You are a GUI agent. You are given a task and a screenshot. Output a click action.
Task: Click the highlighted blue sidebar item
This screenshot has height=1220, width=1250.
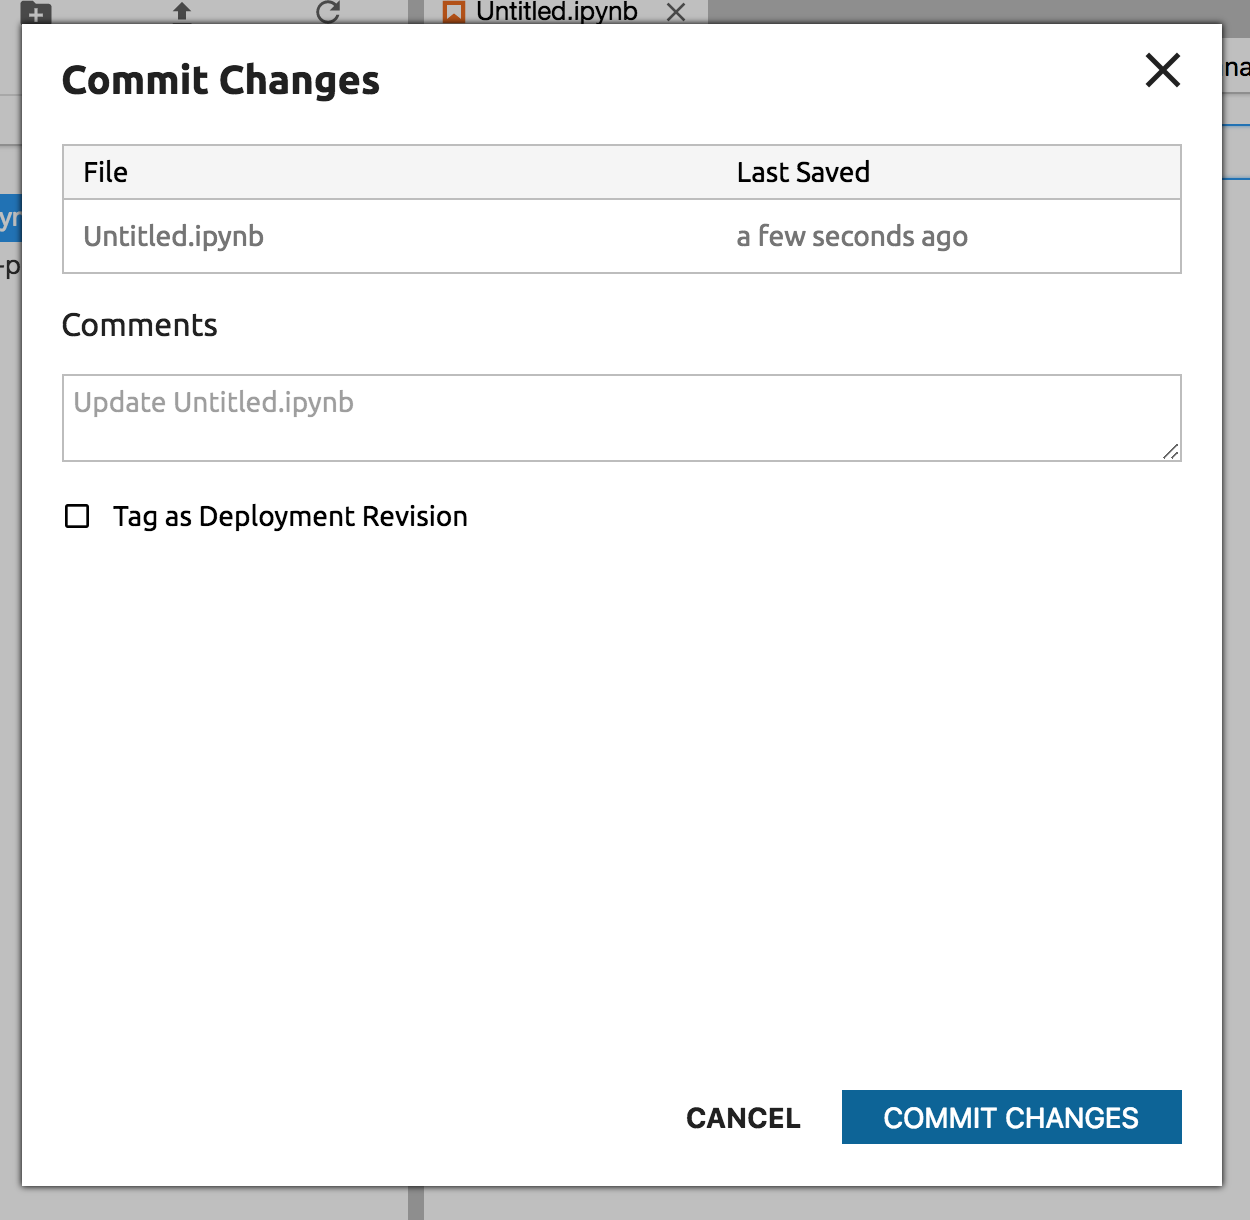coord(10,217)
